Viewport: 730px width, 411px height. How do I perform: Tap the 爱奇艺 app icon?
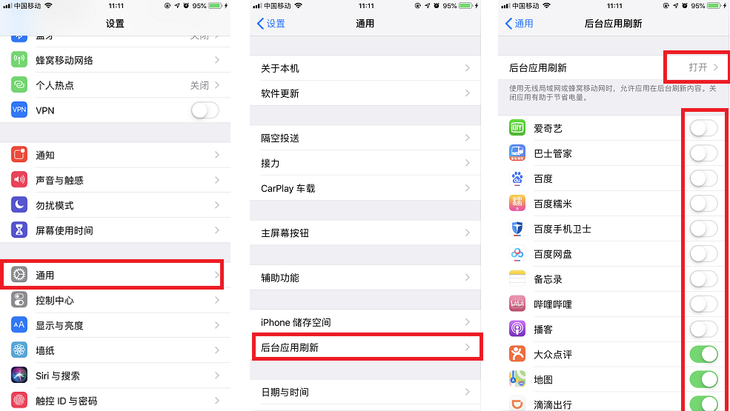(x=517, y=128)
